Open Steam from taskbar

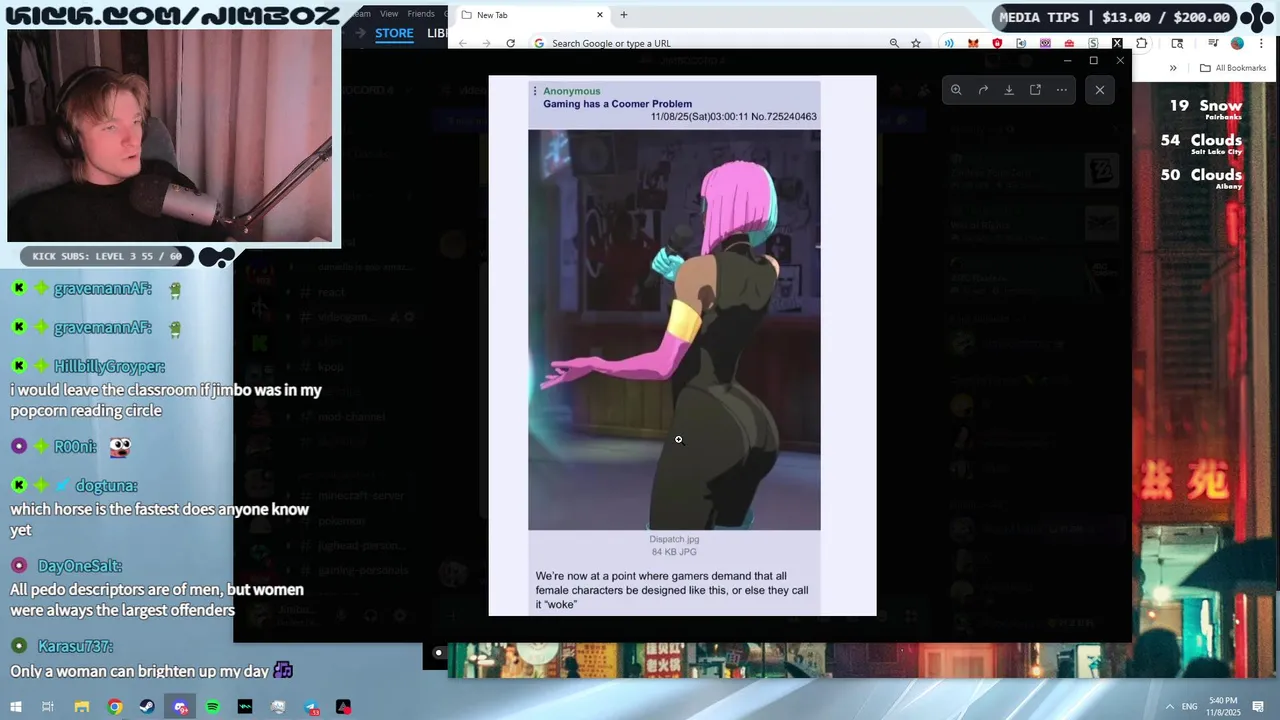pos(147,707)
